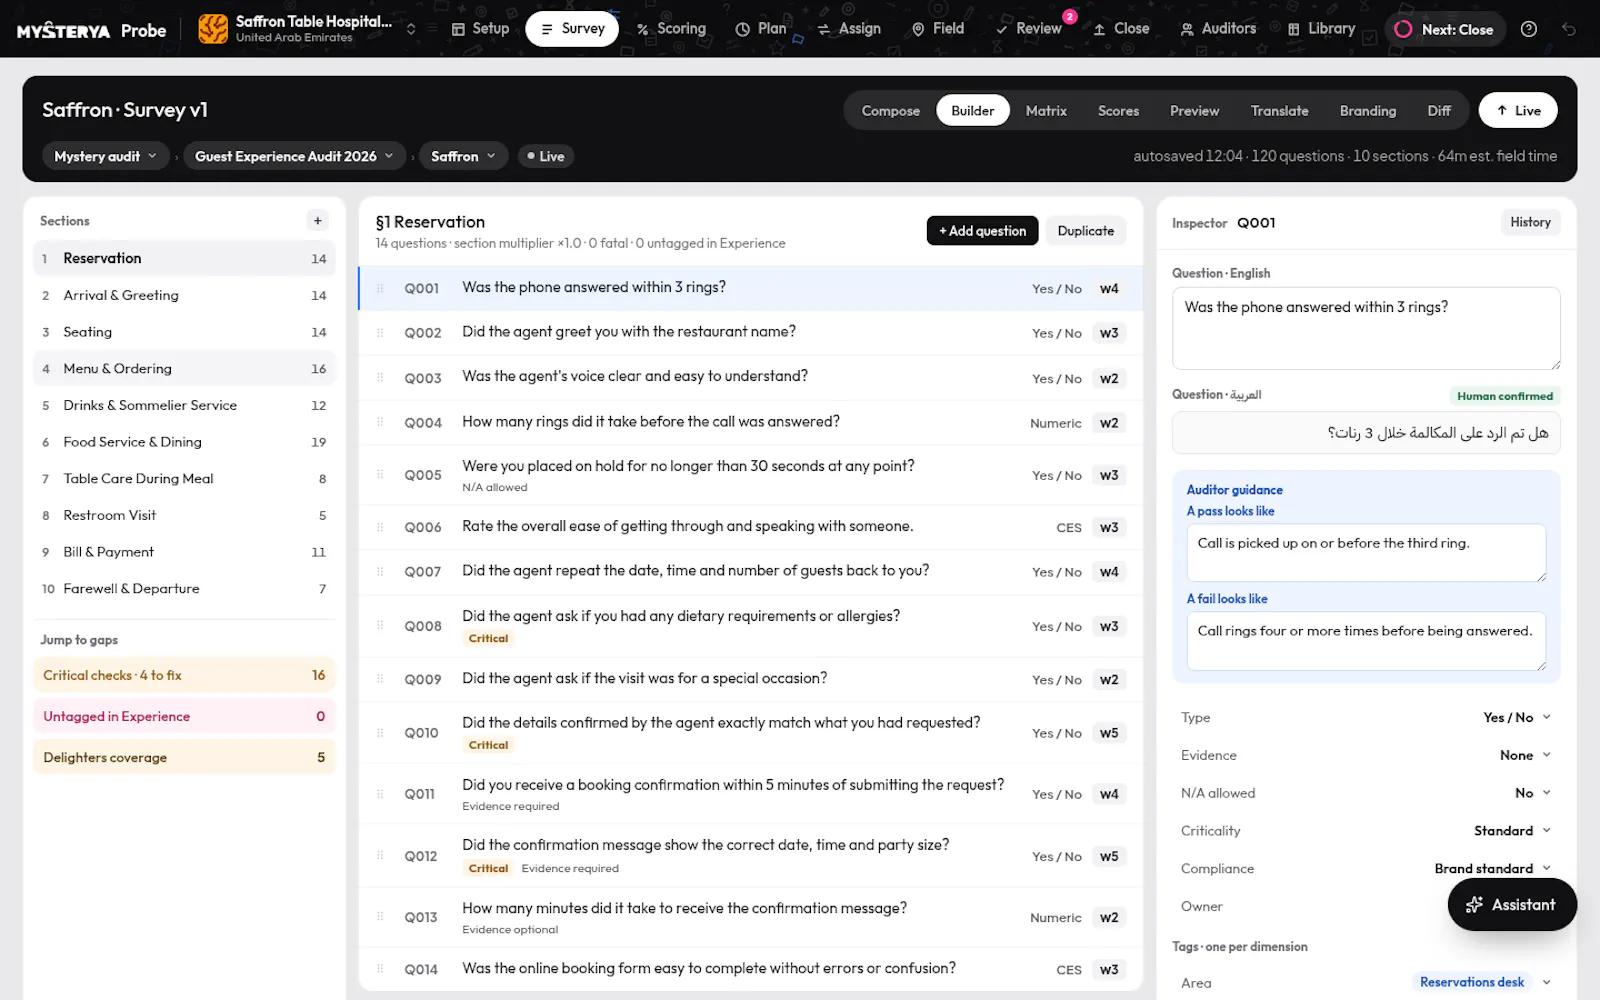Viewport: 1600px width, 1000px height.
Task: Click the undo arrow icon in top bar
Action: click(1569, 29)
